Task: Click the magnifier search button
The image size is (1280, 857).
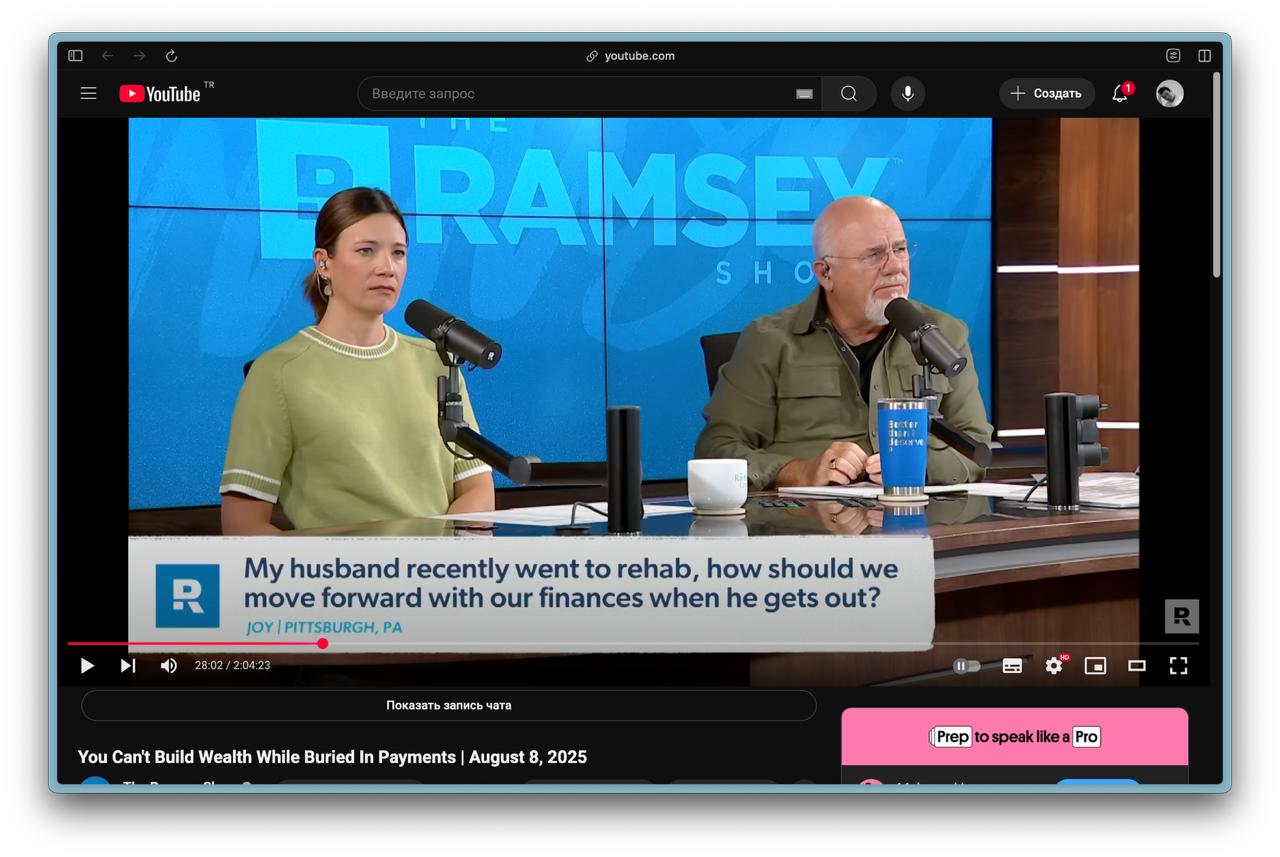Action: click(x=849, y=93)
